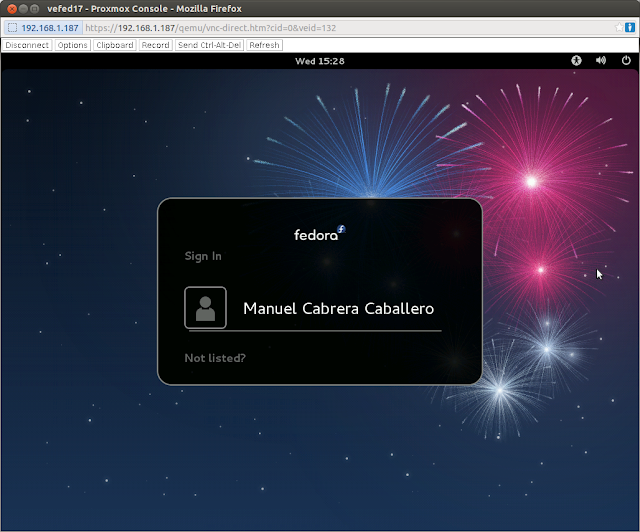
Task: Click the Disconnect button
Action: (x=27, y=45)
